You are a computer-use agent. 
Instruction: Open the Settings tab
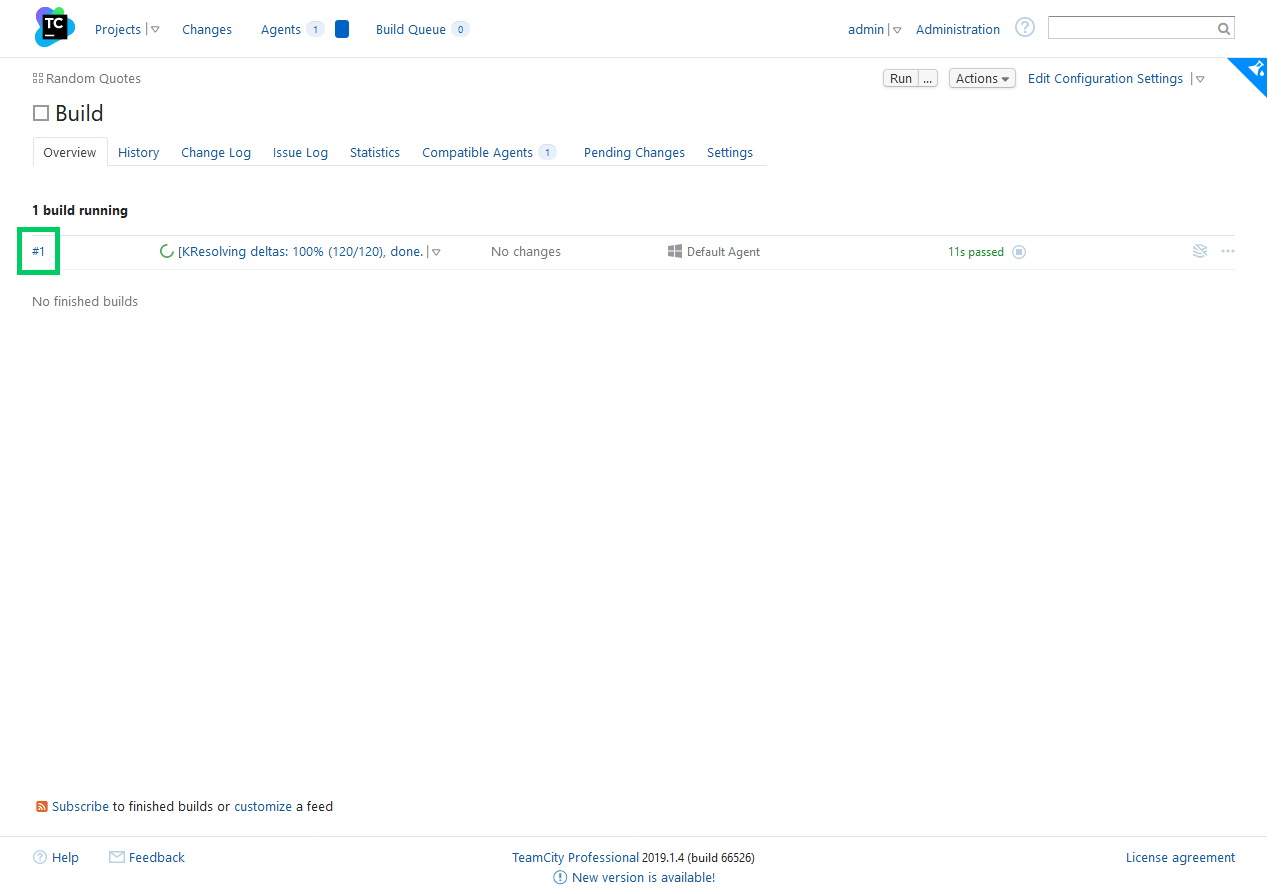730,152
